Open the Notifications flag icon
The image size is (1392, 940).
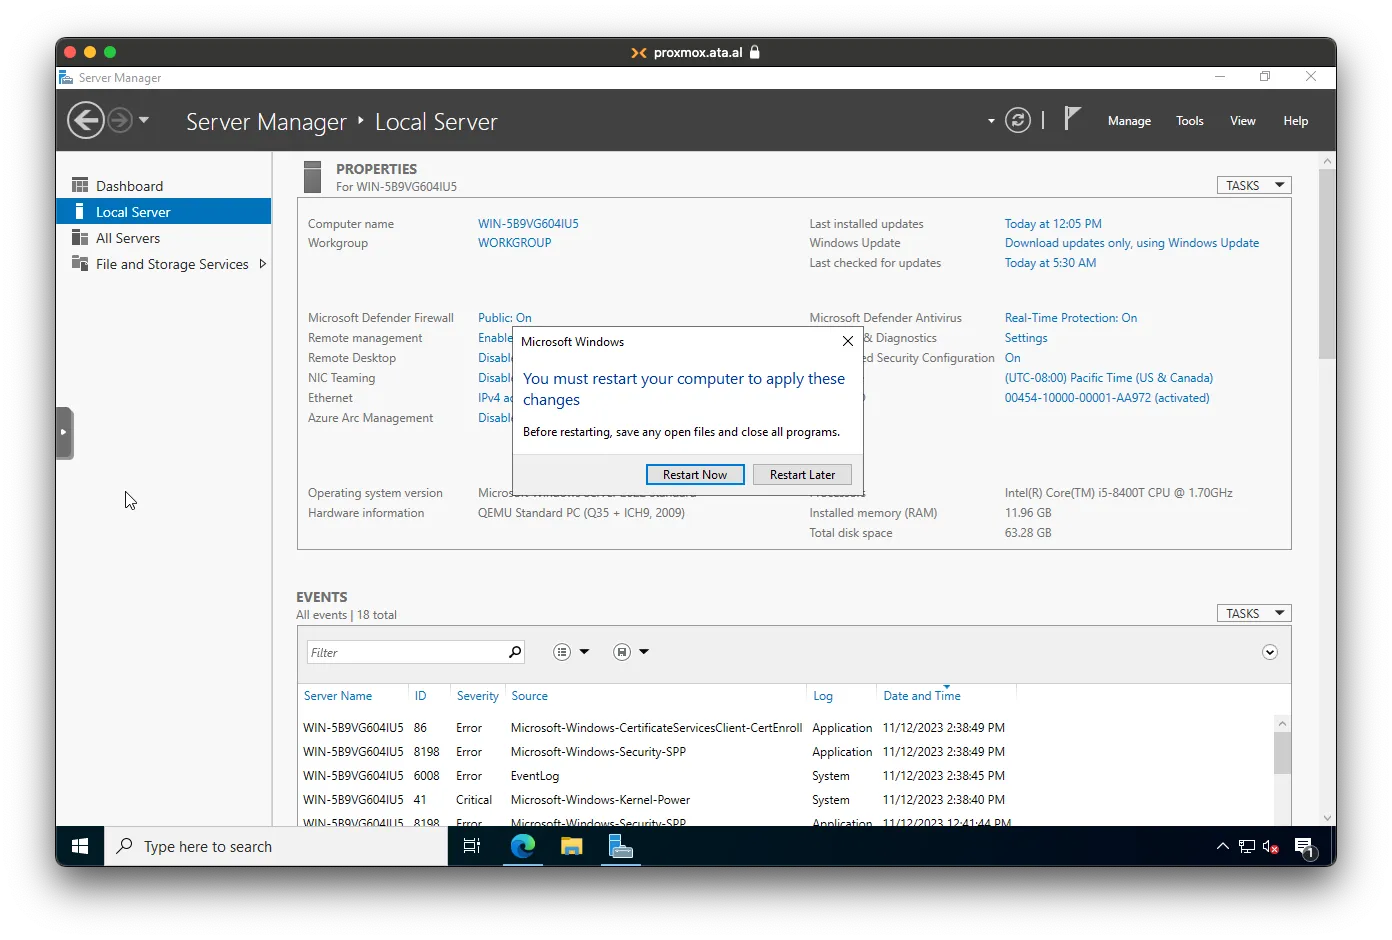[1072, 119]
